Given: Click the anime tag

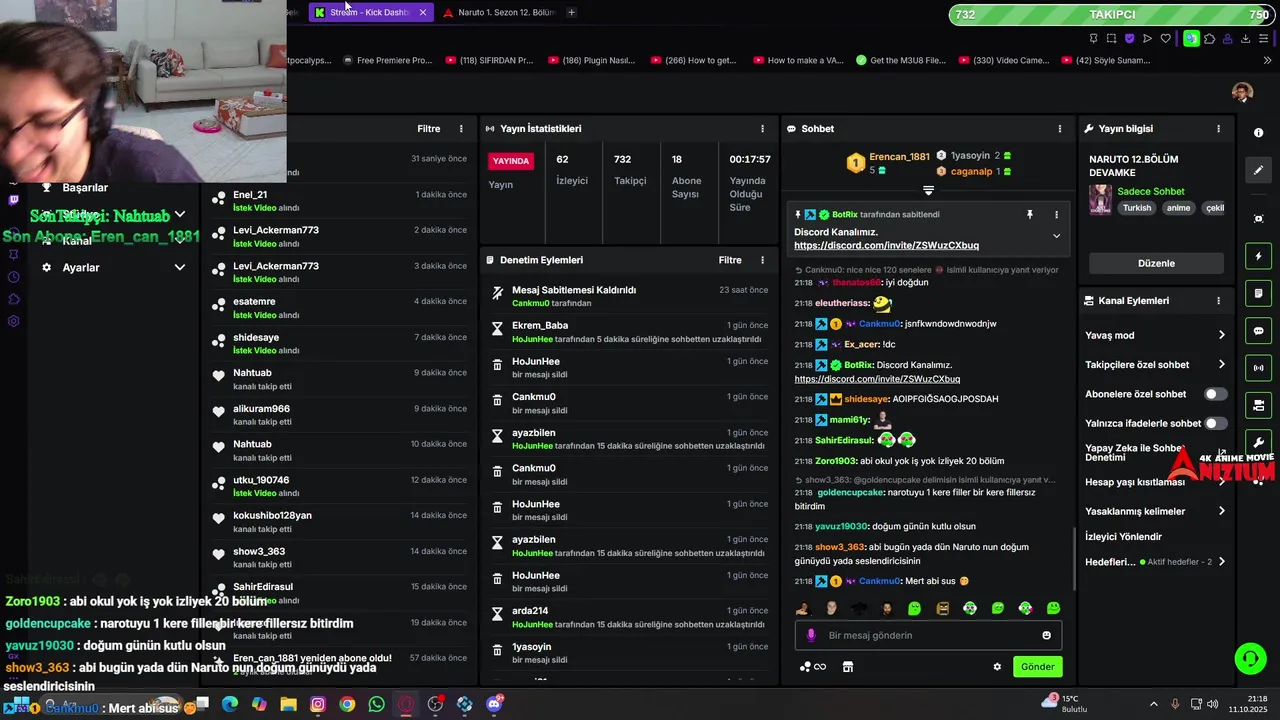Looking at the screenshot, I should (1178, 208).
